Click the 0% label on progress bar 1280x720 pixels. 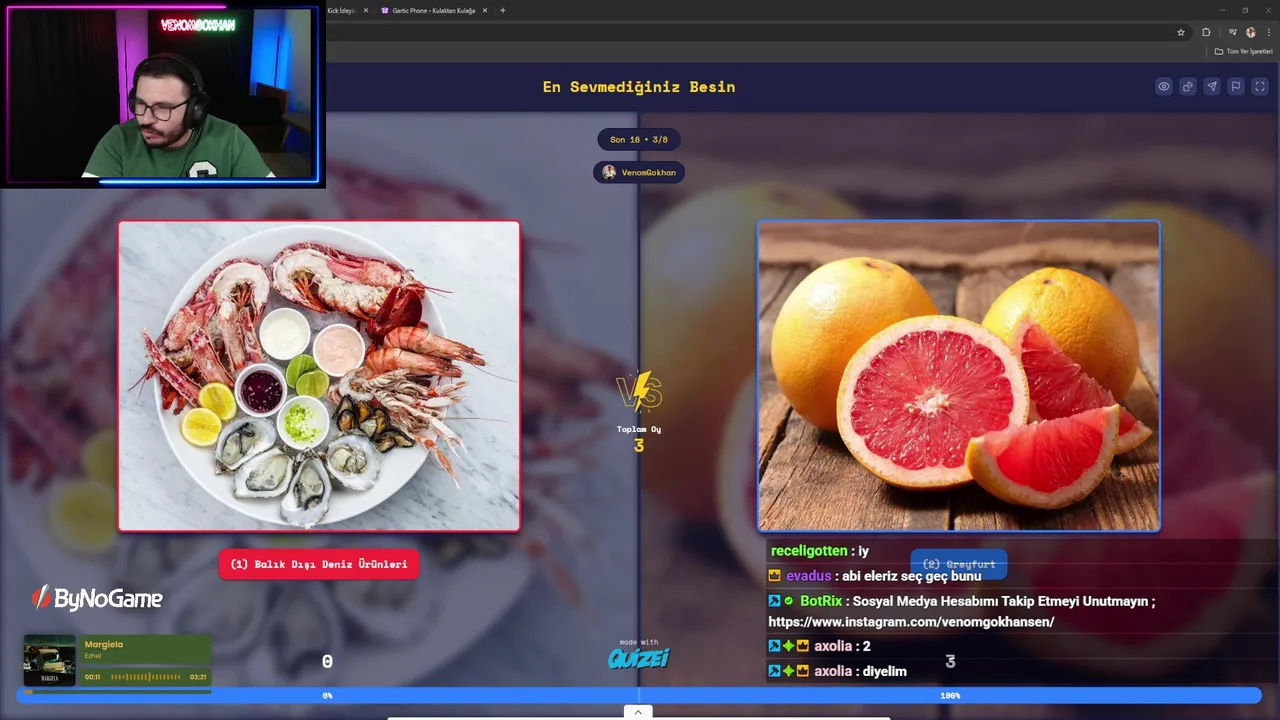click(327, 695)
